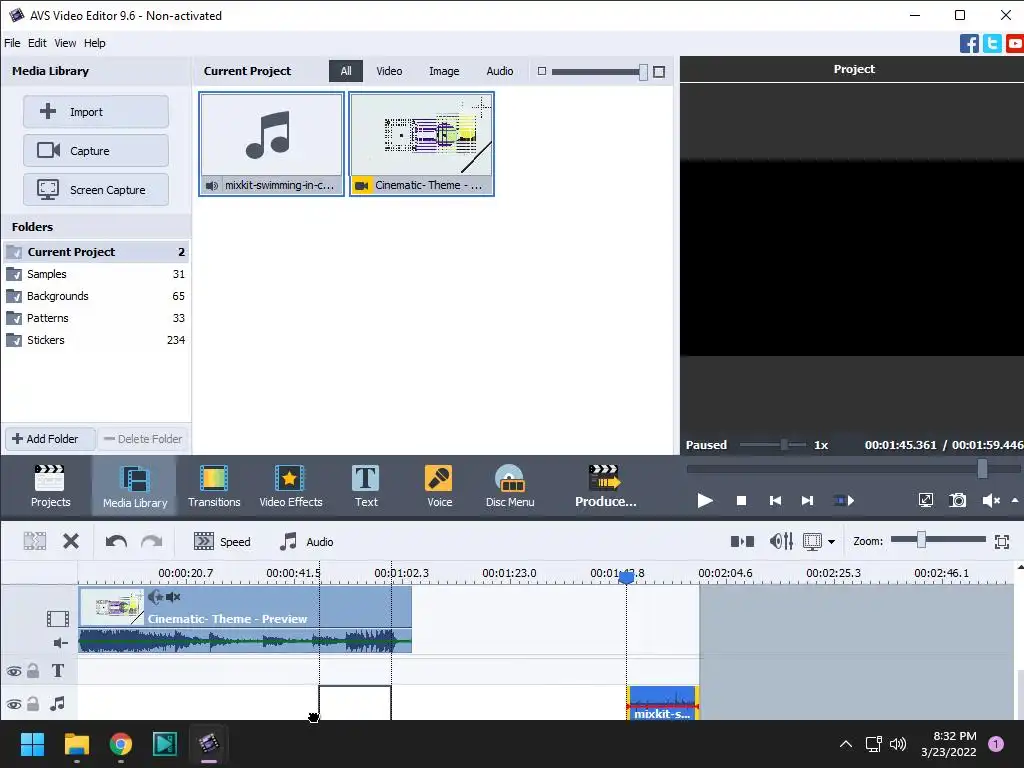1024x768 pixels.
Task: Open the File menu
Action: coord(12,43)
